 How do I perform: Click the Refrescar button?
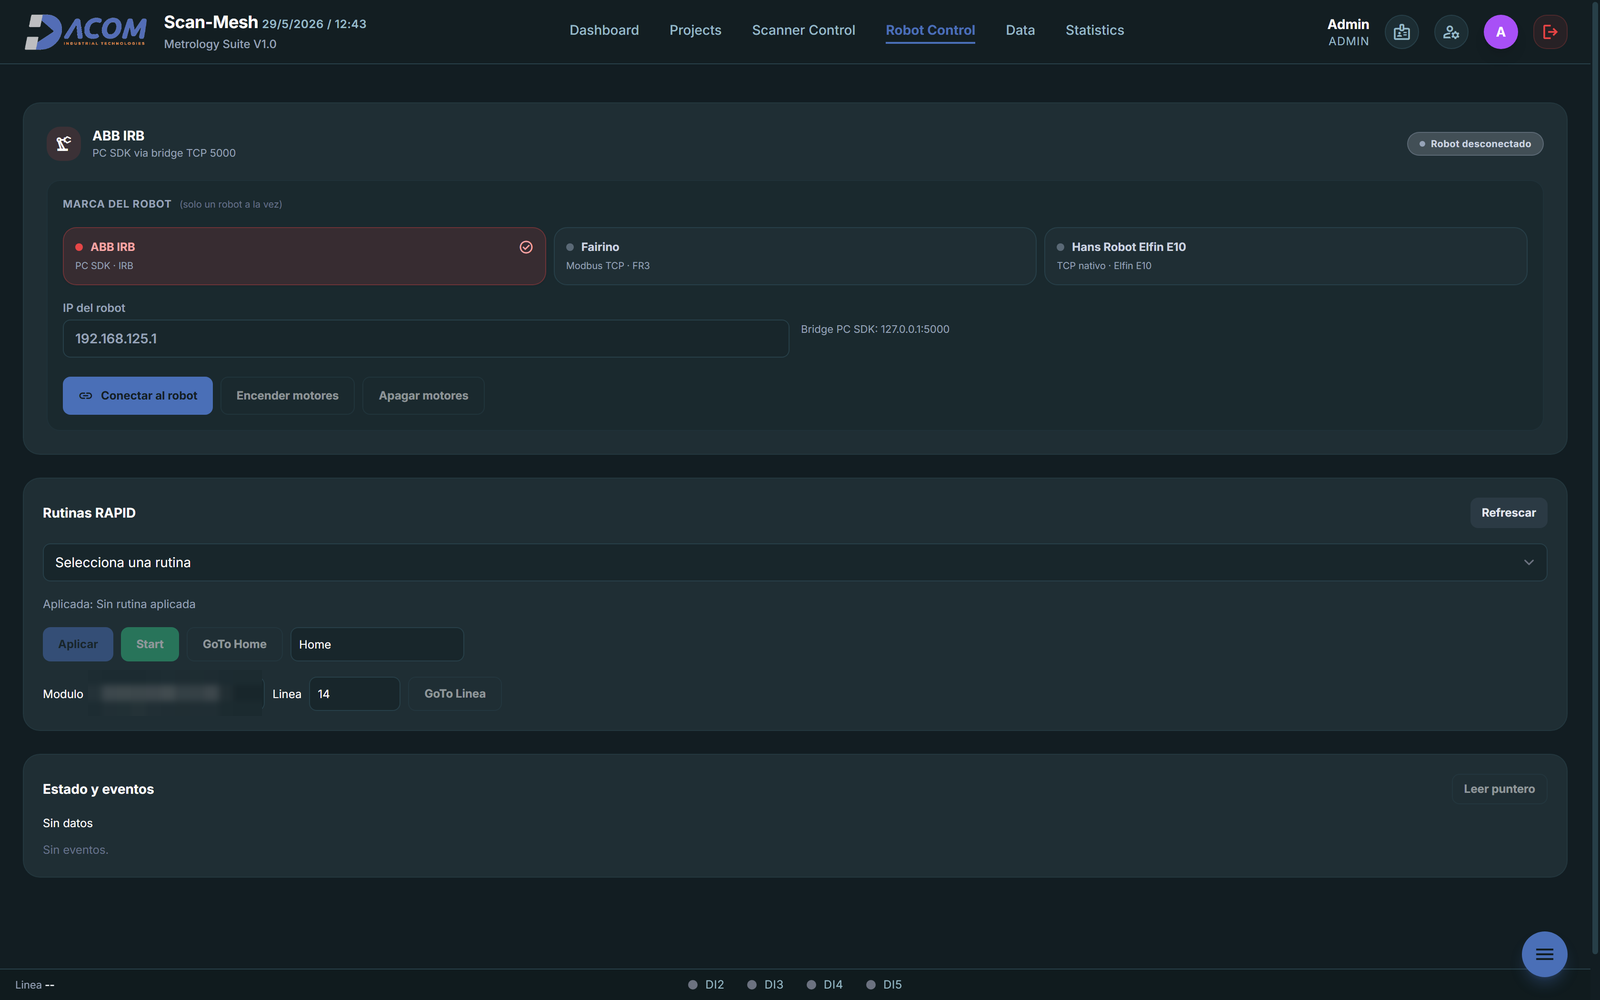(x=1508, y=513)
